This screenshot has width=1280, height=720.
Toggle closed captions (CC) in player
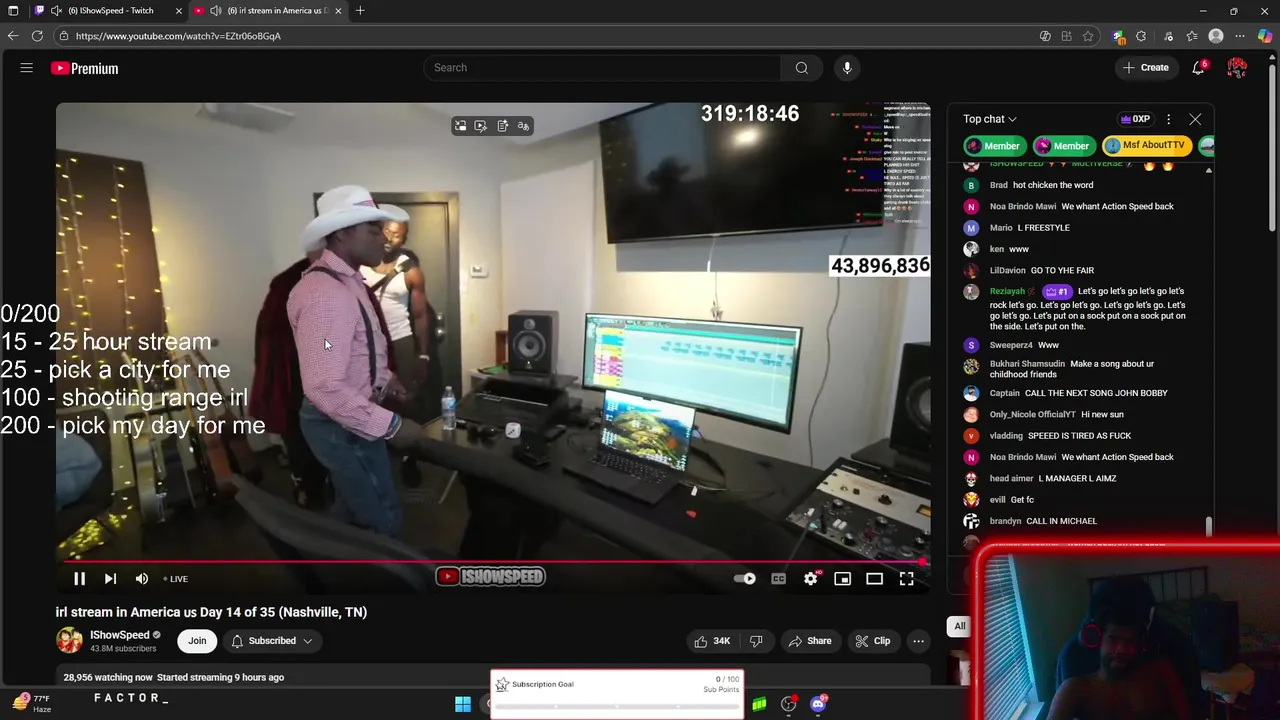coord(778,578)
